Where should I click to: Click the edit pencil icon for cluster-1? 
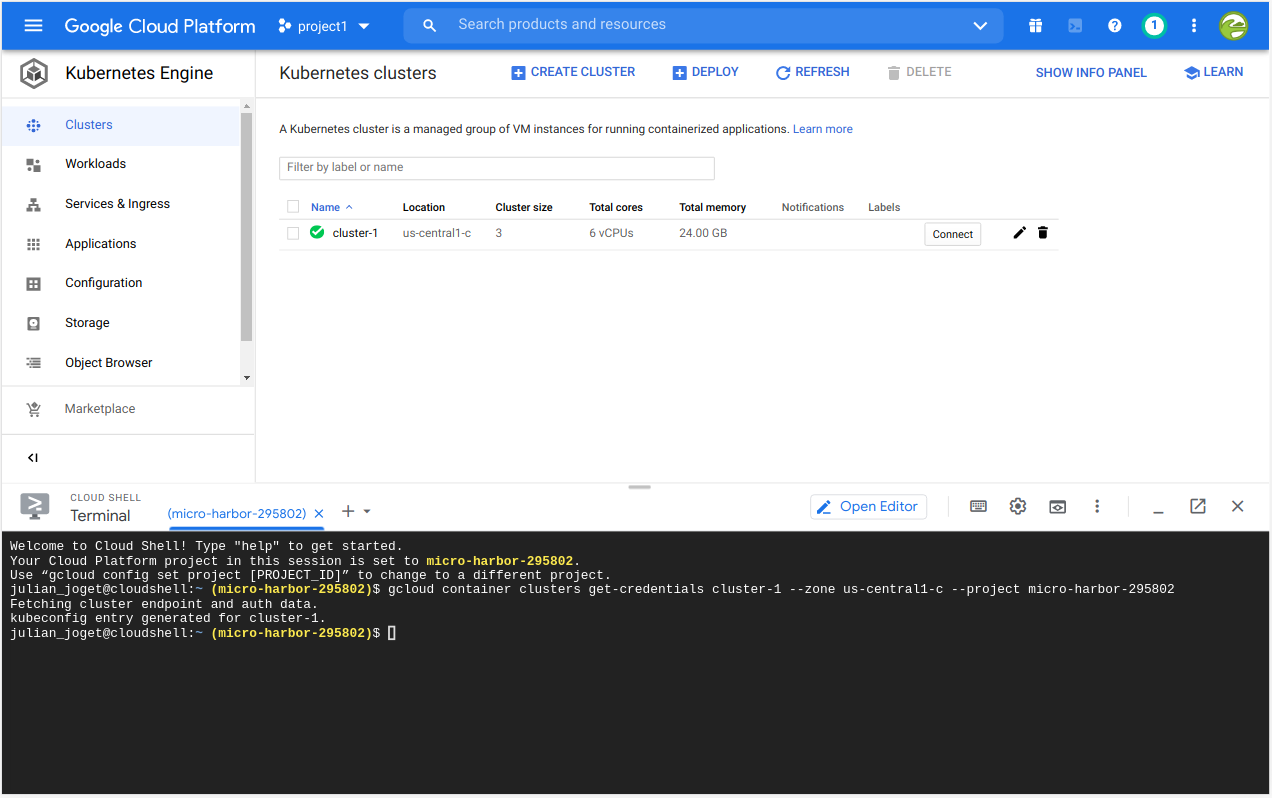coord(1019,233)
